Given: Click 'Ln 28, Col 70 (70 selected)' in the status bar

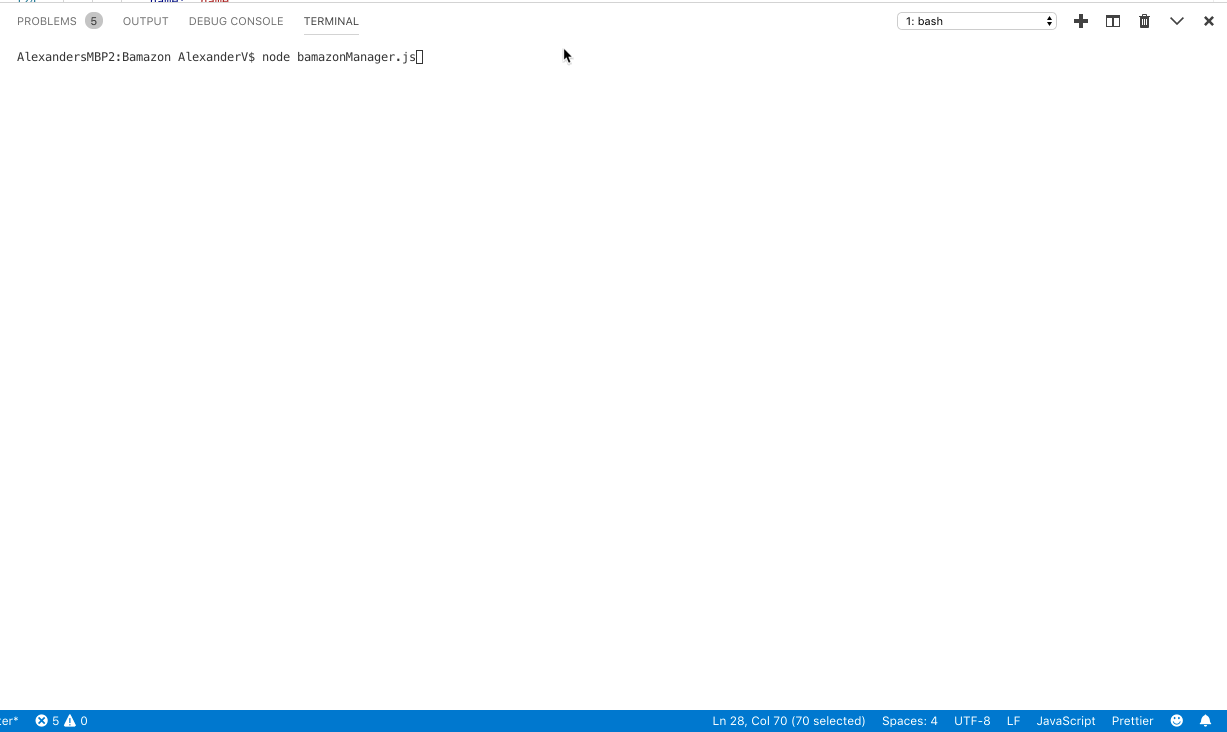Looking at the screenshot, I should pos(789,721).
